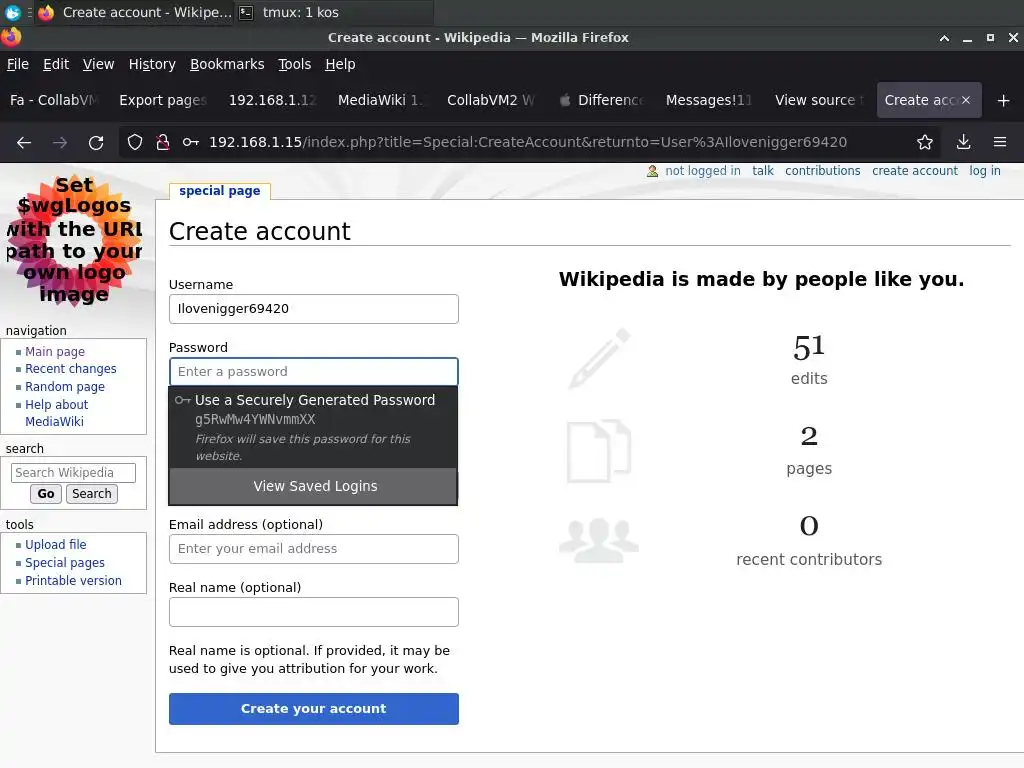This screenshot has width=1024, height=768.
Task: Click the sidebar Search button
Action: tap(91, 494)
